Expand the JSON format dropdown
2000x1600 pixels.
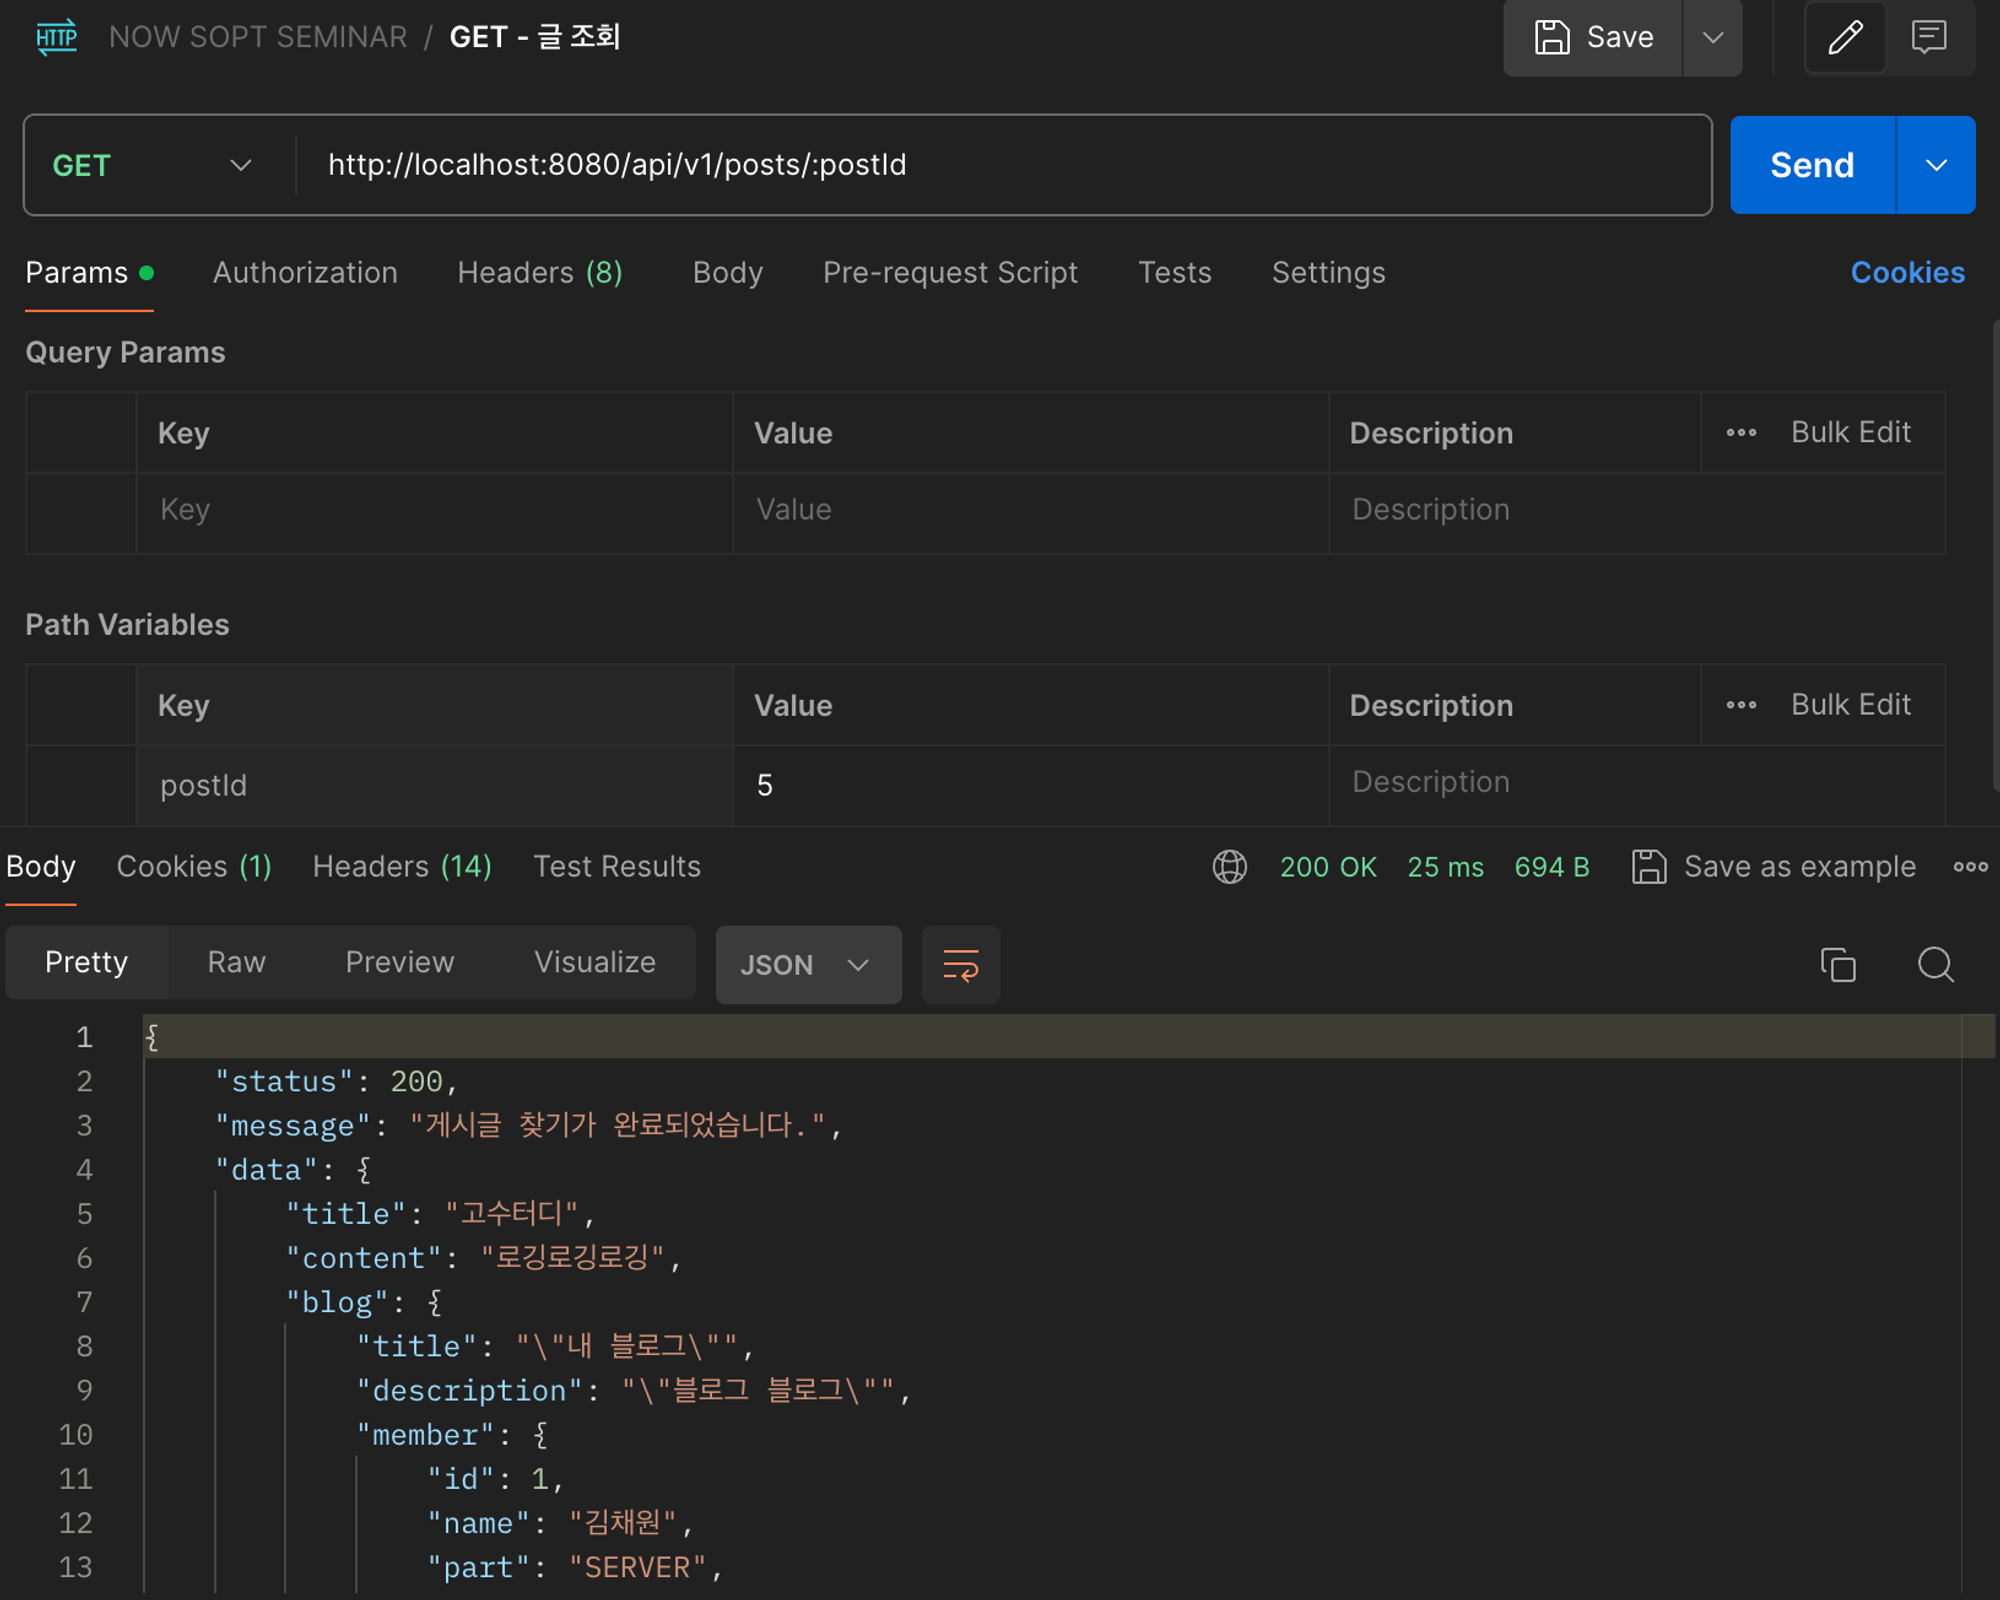coord(808,965)
